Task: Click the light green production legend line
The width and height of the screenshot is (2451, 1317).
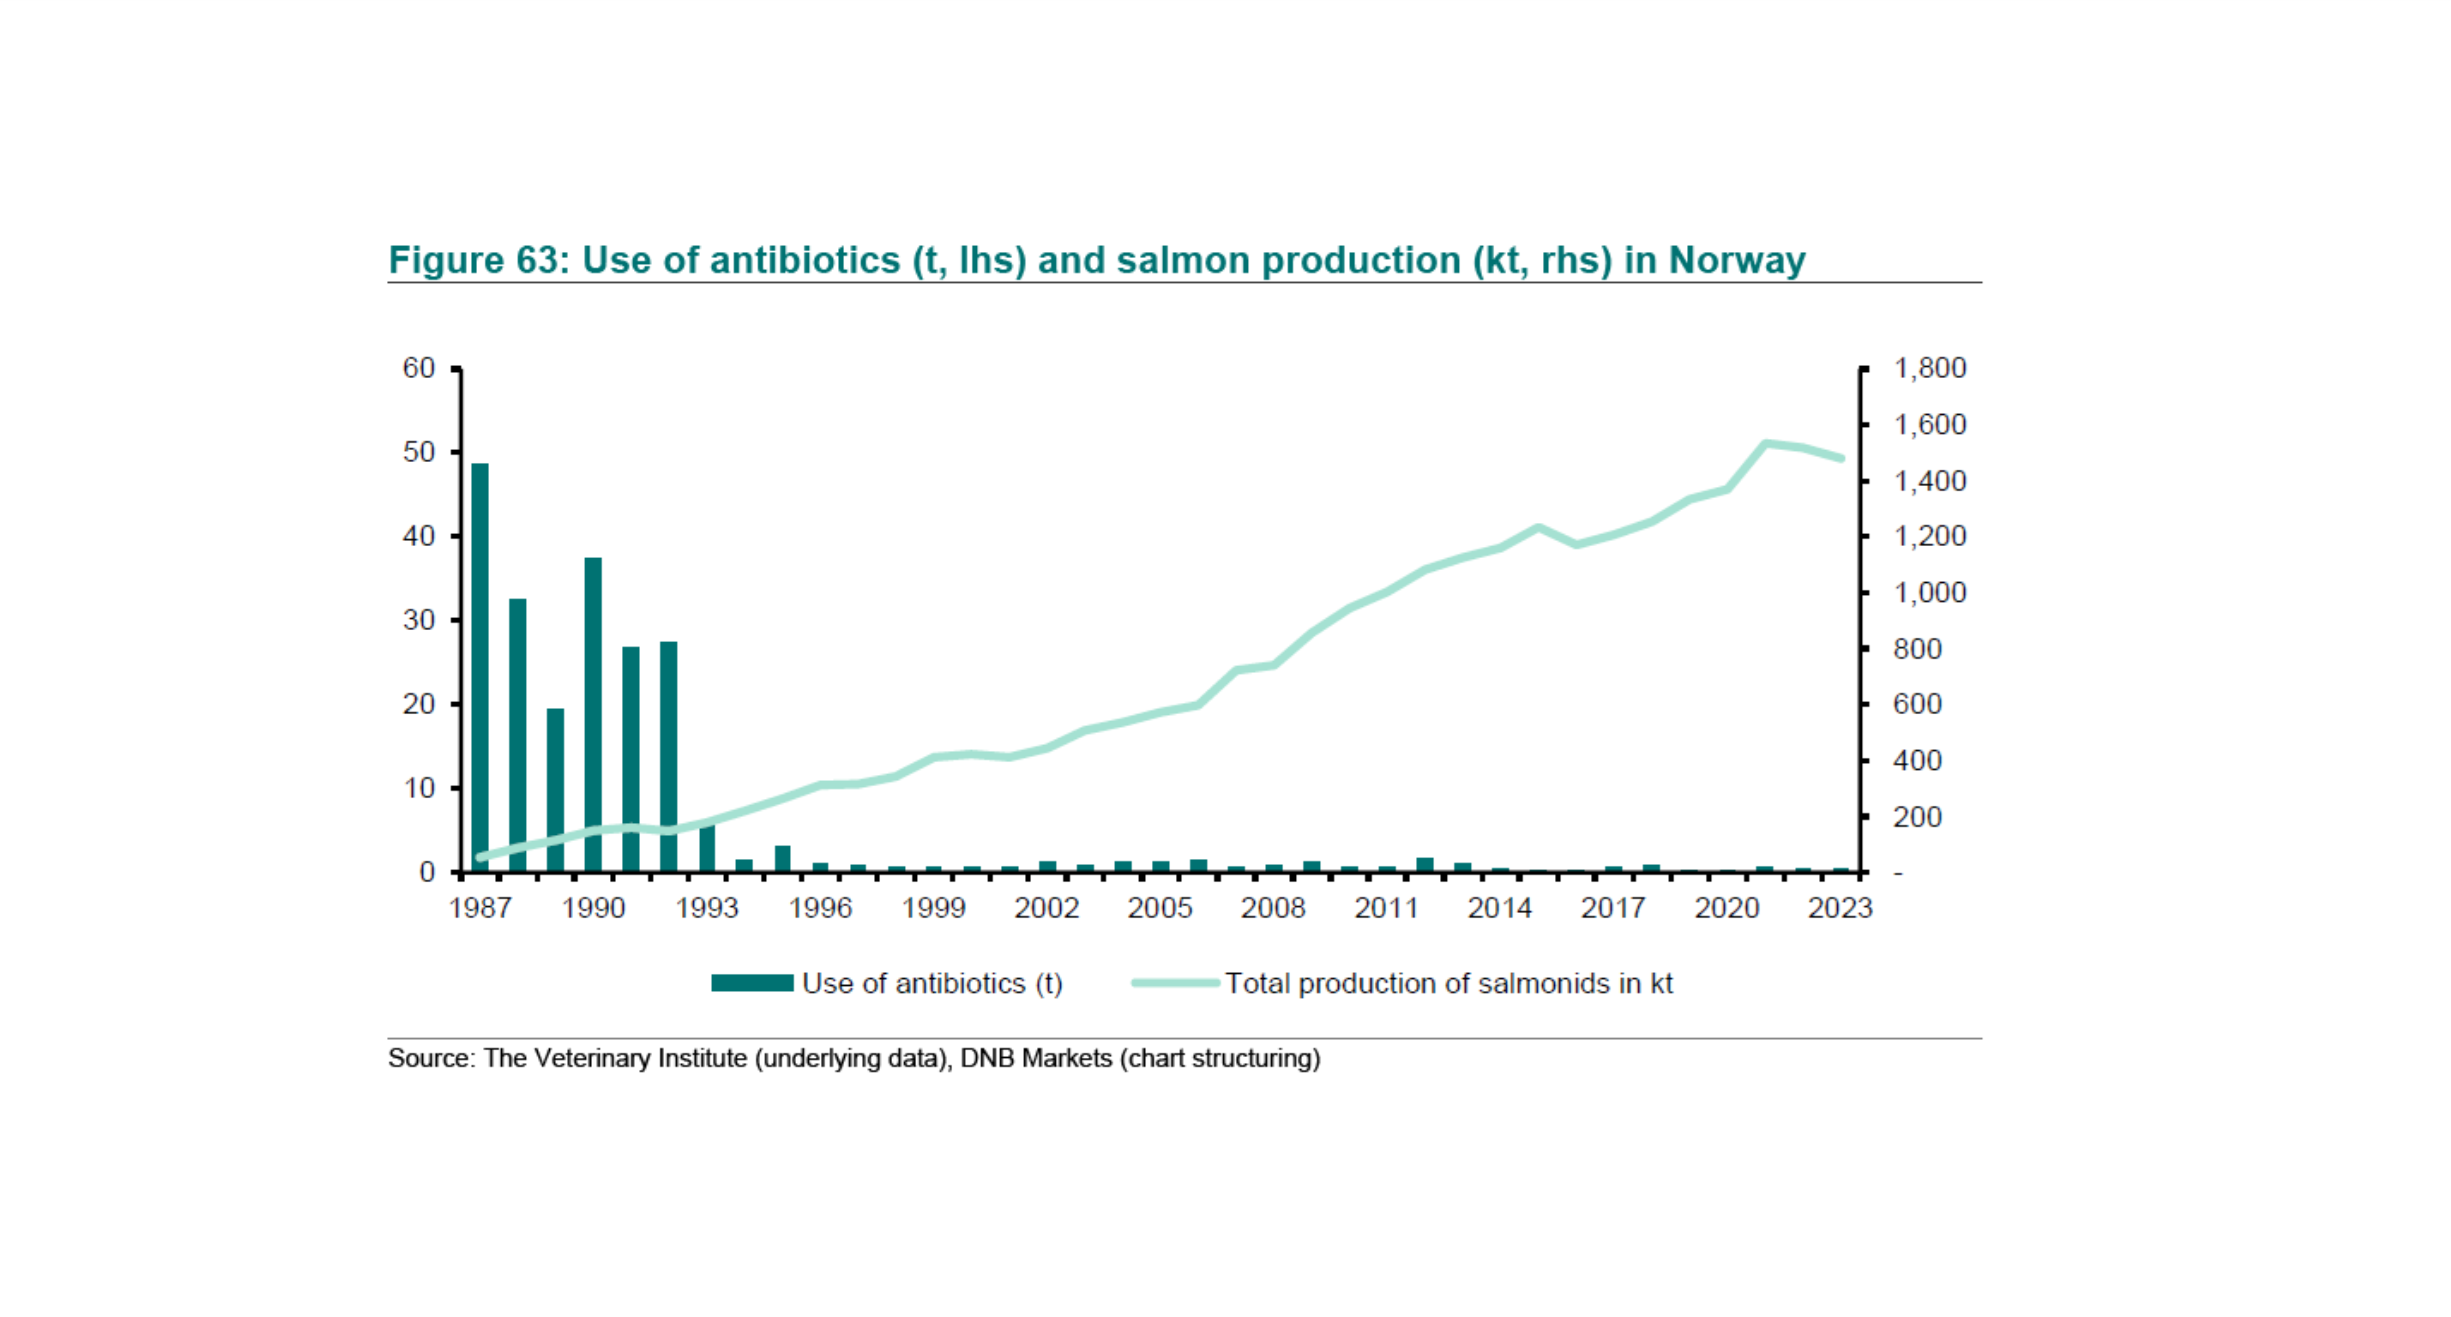Action: (1175, 983)
